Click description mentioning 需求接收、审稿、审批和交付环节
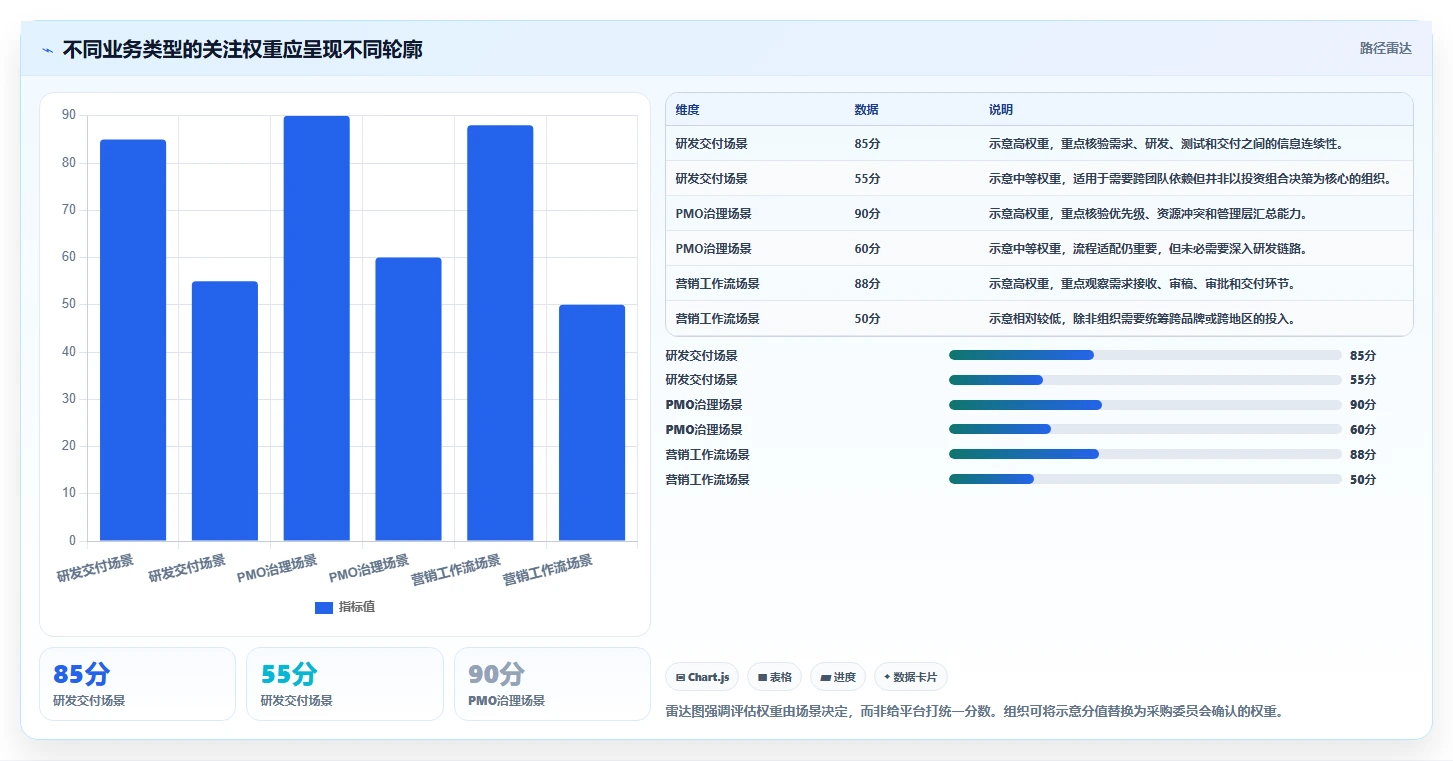 1142,284
